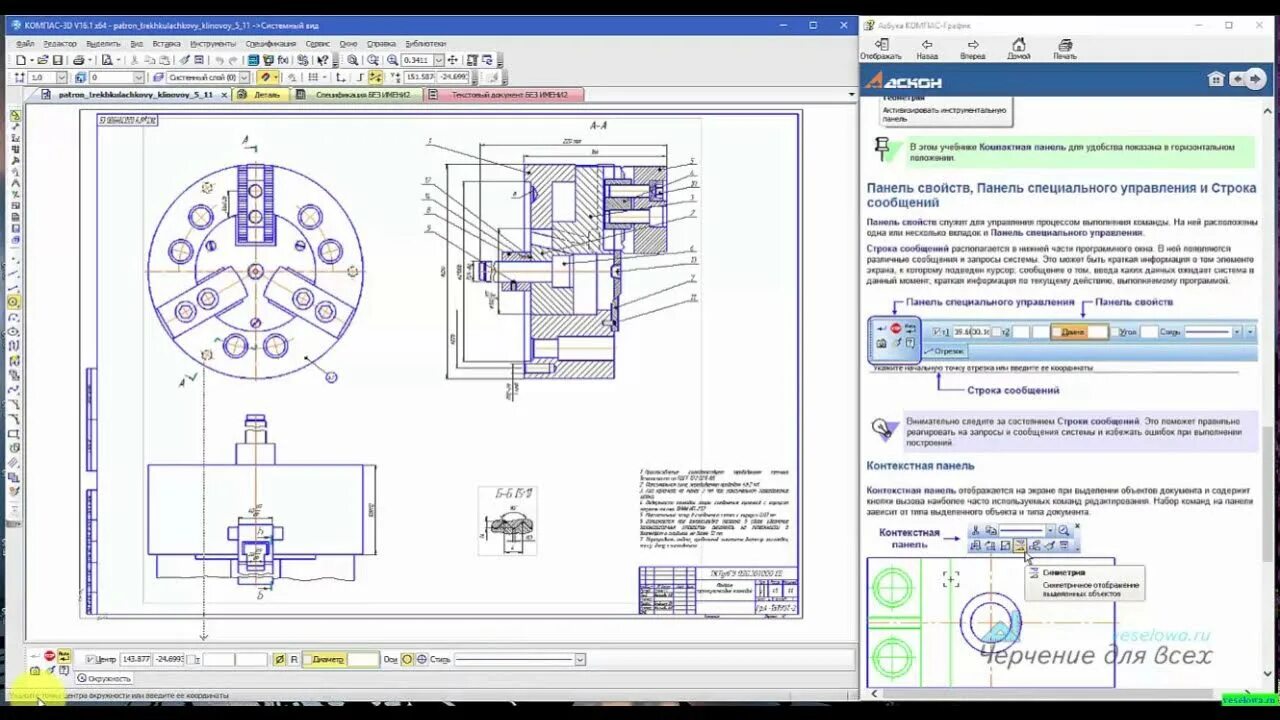This screenshot has height=720, width=1280.
Task: Click Back arrow in help toolbar
Action: pyautogui.click(x=927, y=49)
